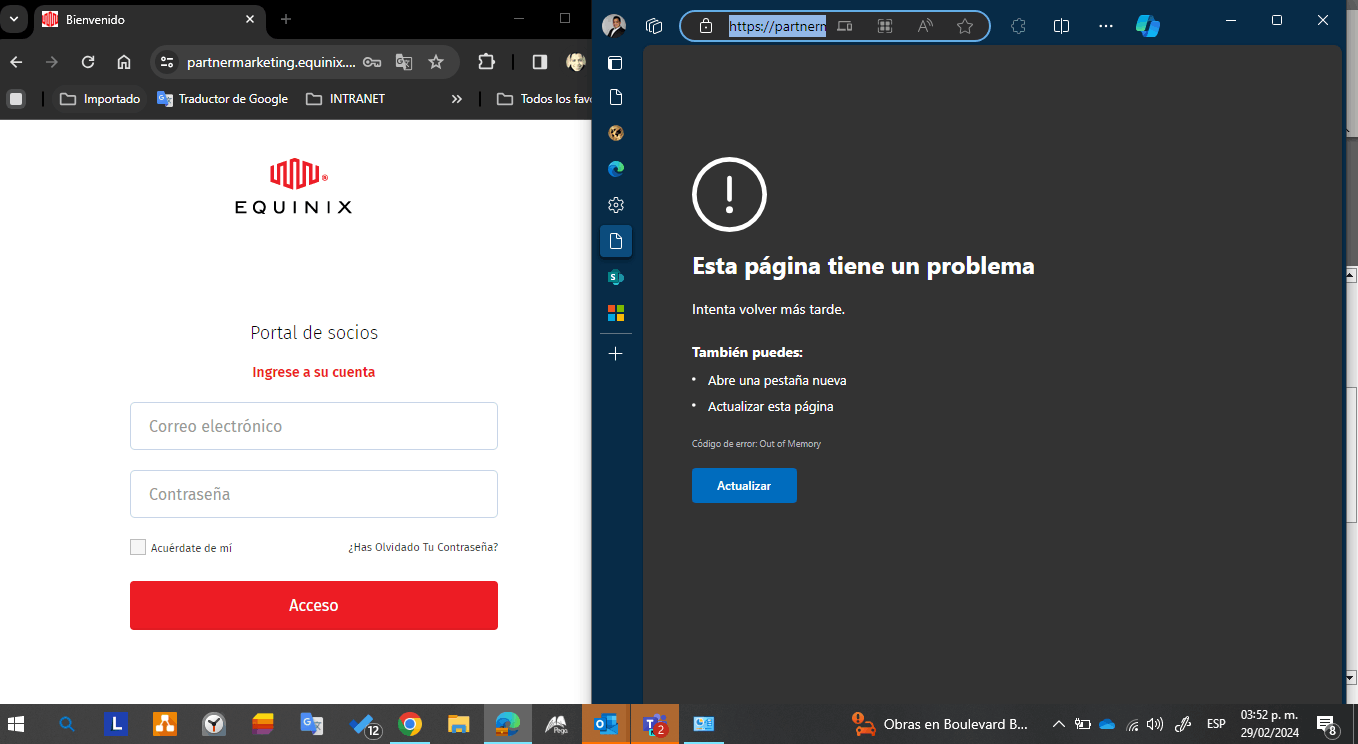
Task: Click the Edge send-to-devices icon
Action: coord(845,26)
